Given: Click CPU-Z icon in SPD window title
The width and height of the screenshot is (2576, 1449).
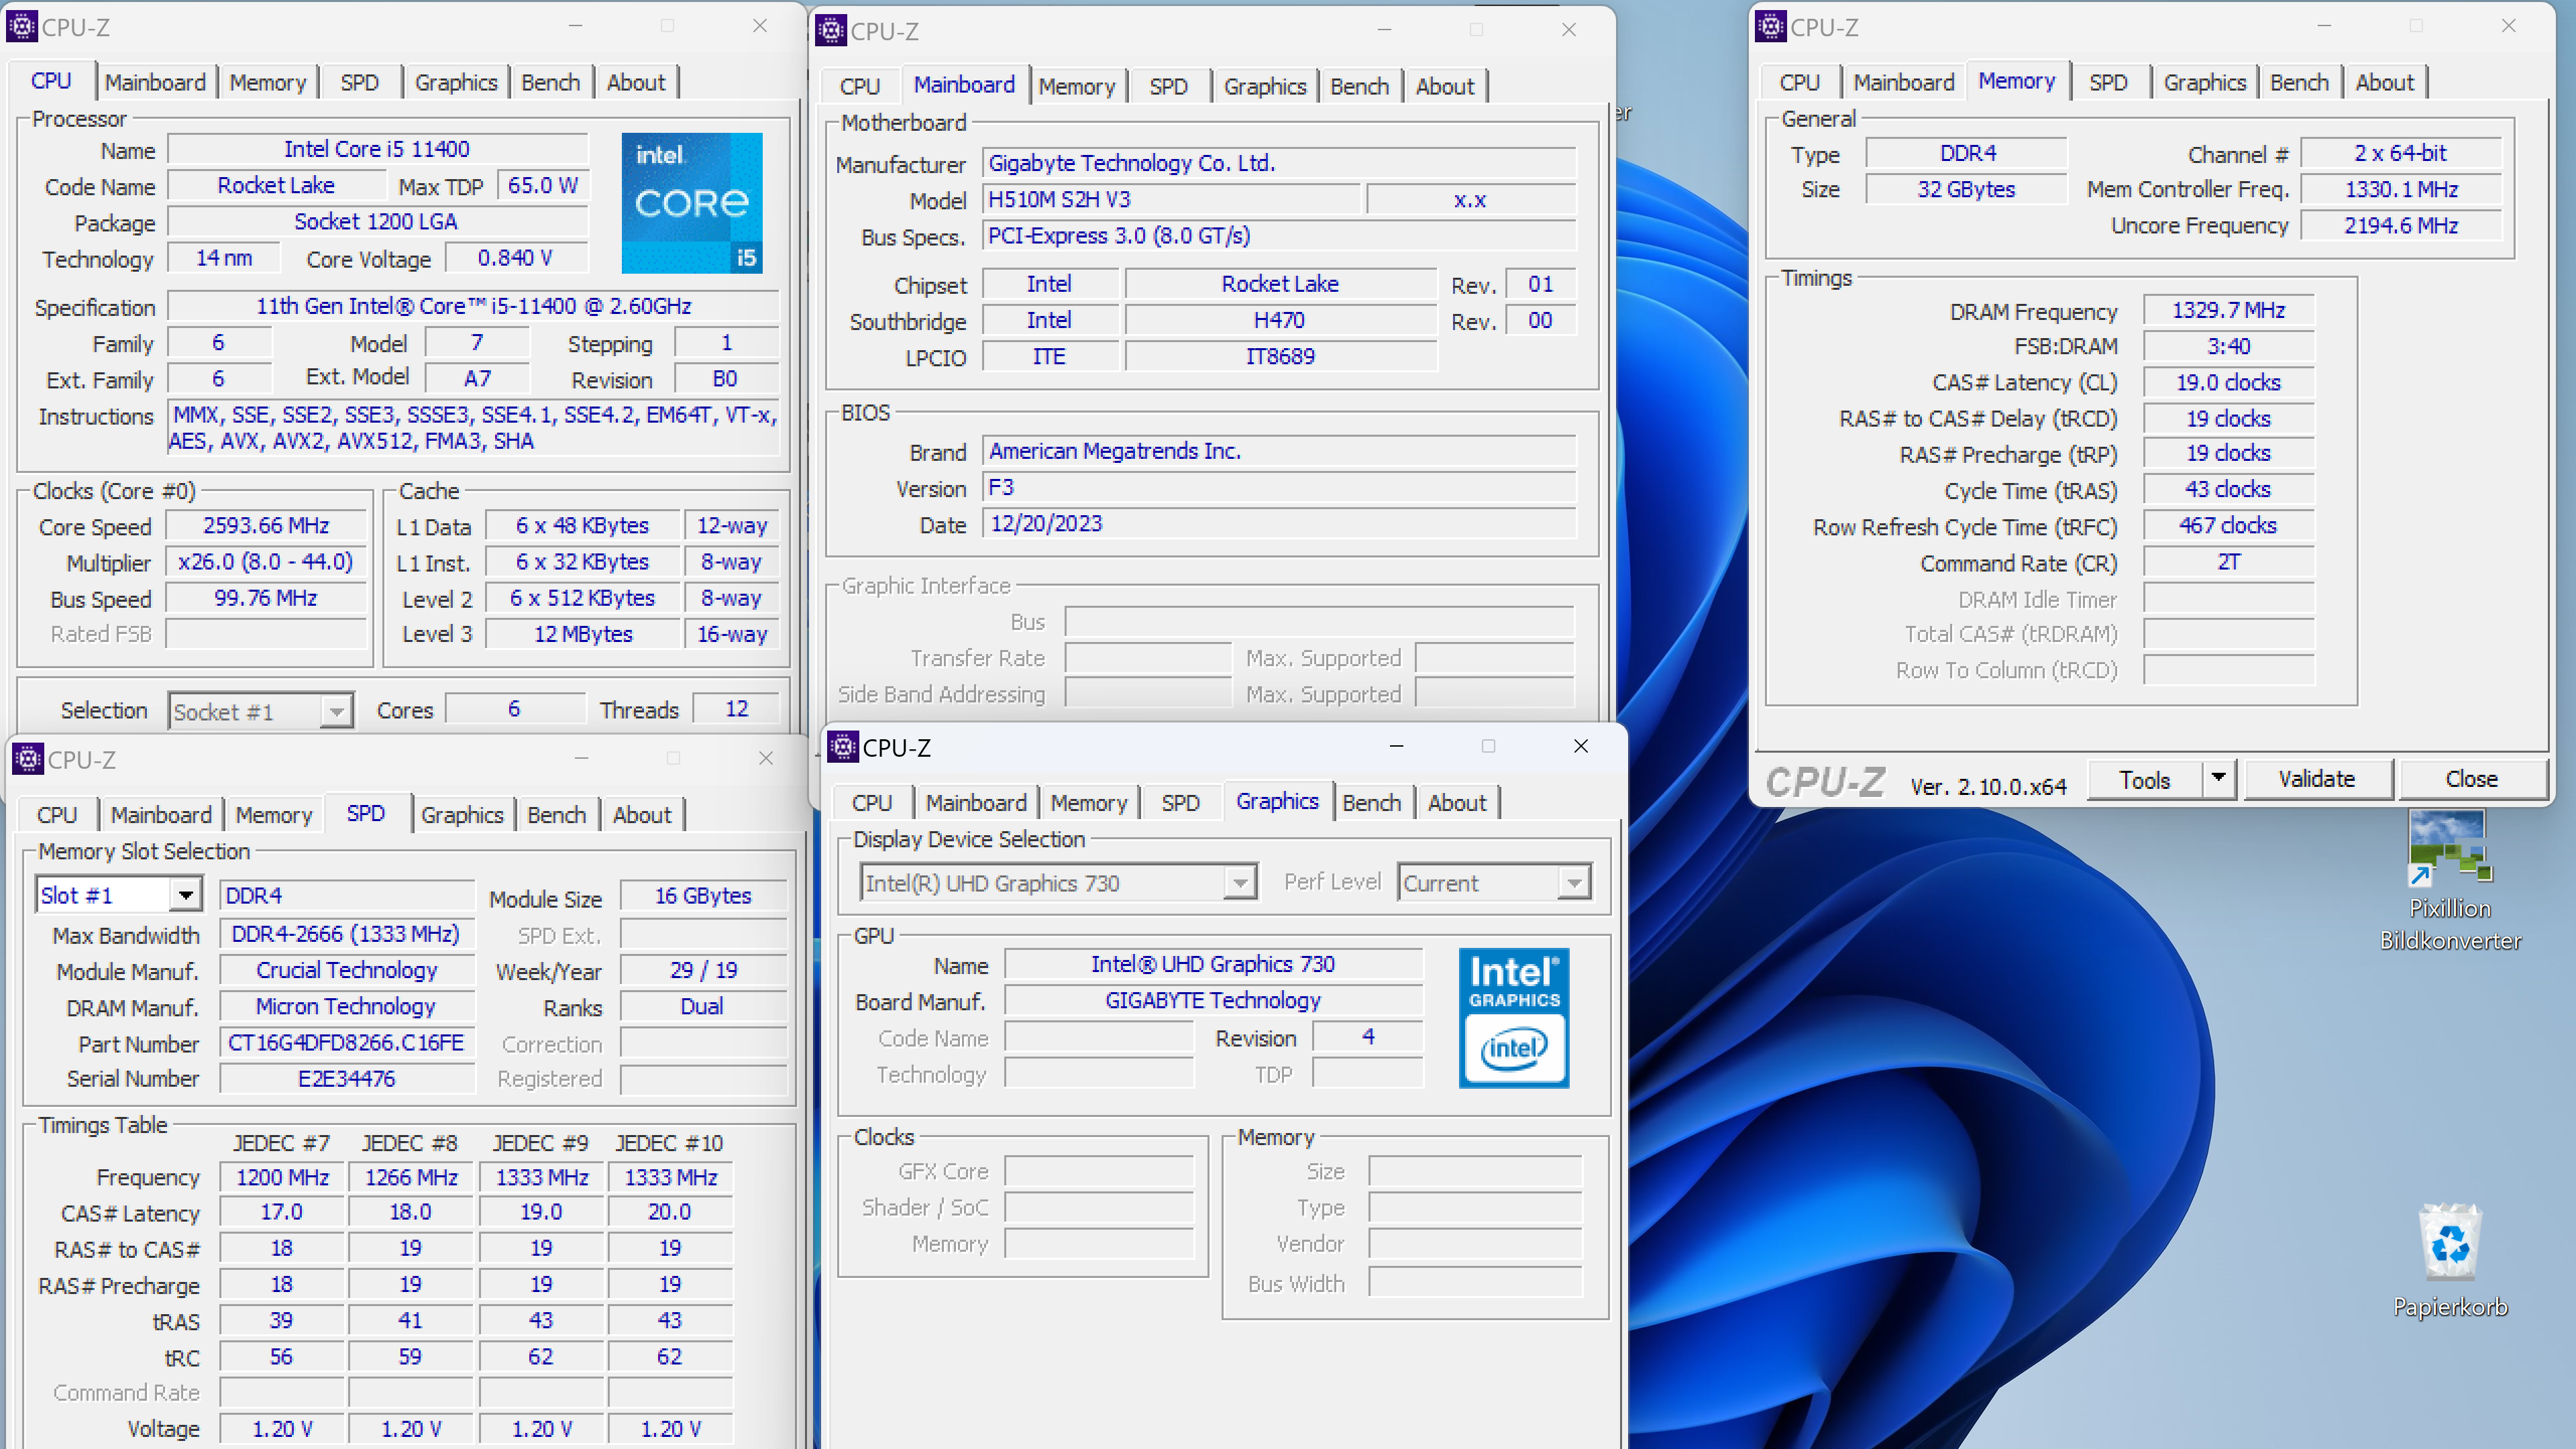Looking at the screenshot, I should [x=28, y=759].
